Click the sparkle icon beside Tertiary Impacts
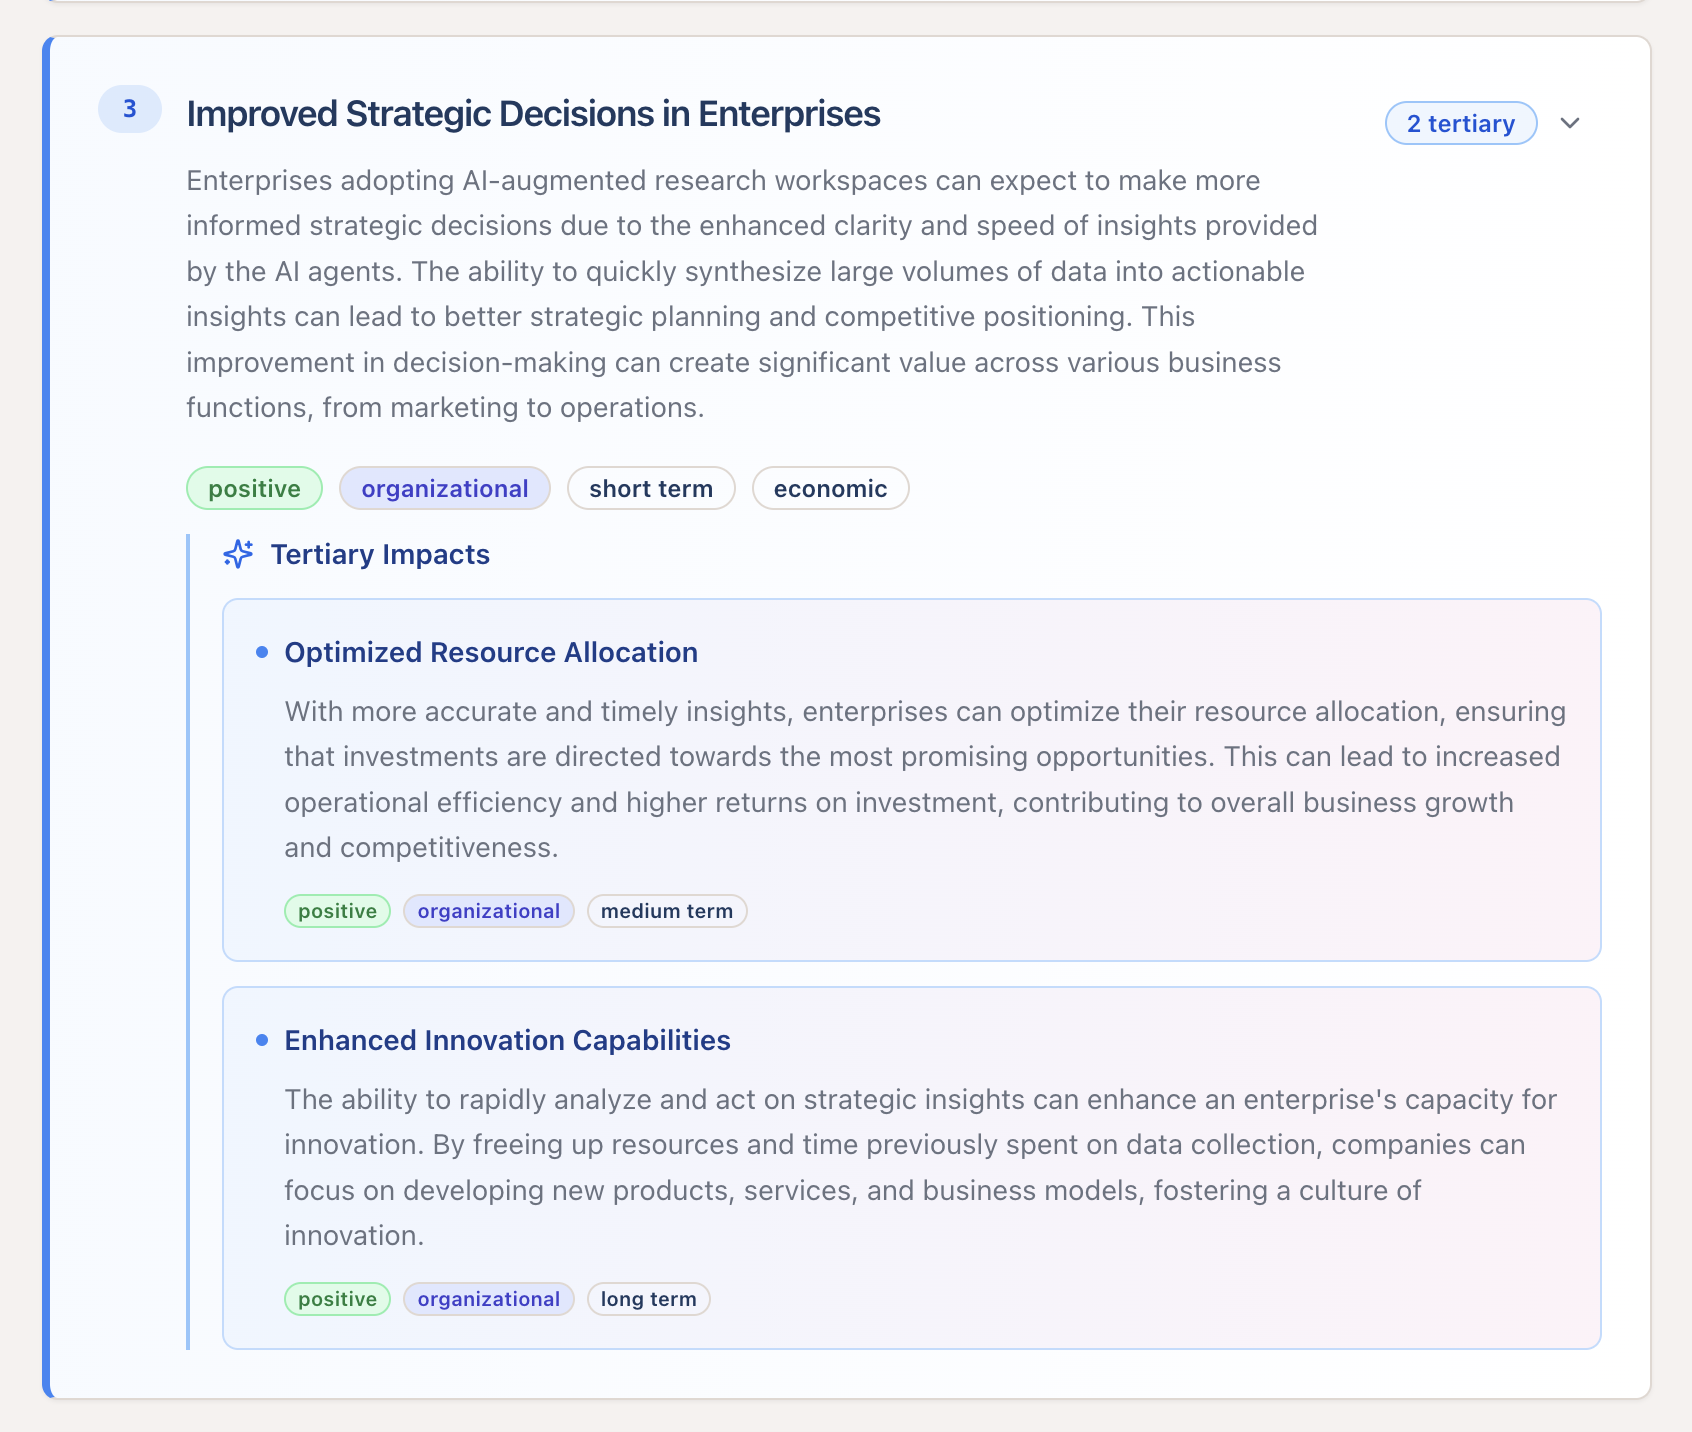This screenshot has height=1432, width=1692. tap(238, 554)
